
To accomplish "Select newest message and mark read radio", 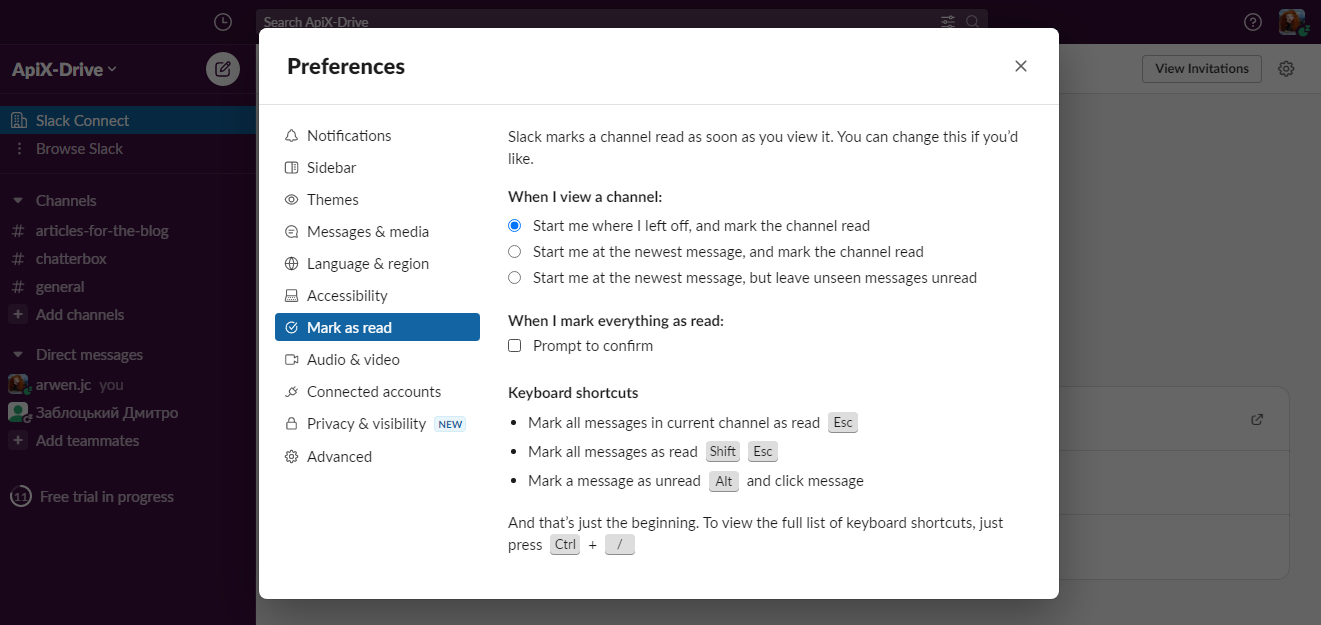I will 515,251.
